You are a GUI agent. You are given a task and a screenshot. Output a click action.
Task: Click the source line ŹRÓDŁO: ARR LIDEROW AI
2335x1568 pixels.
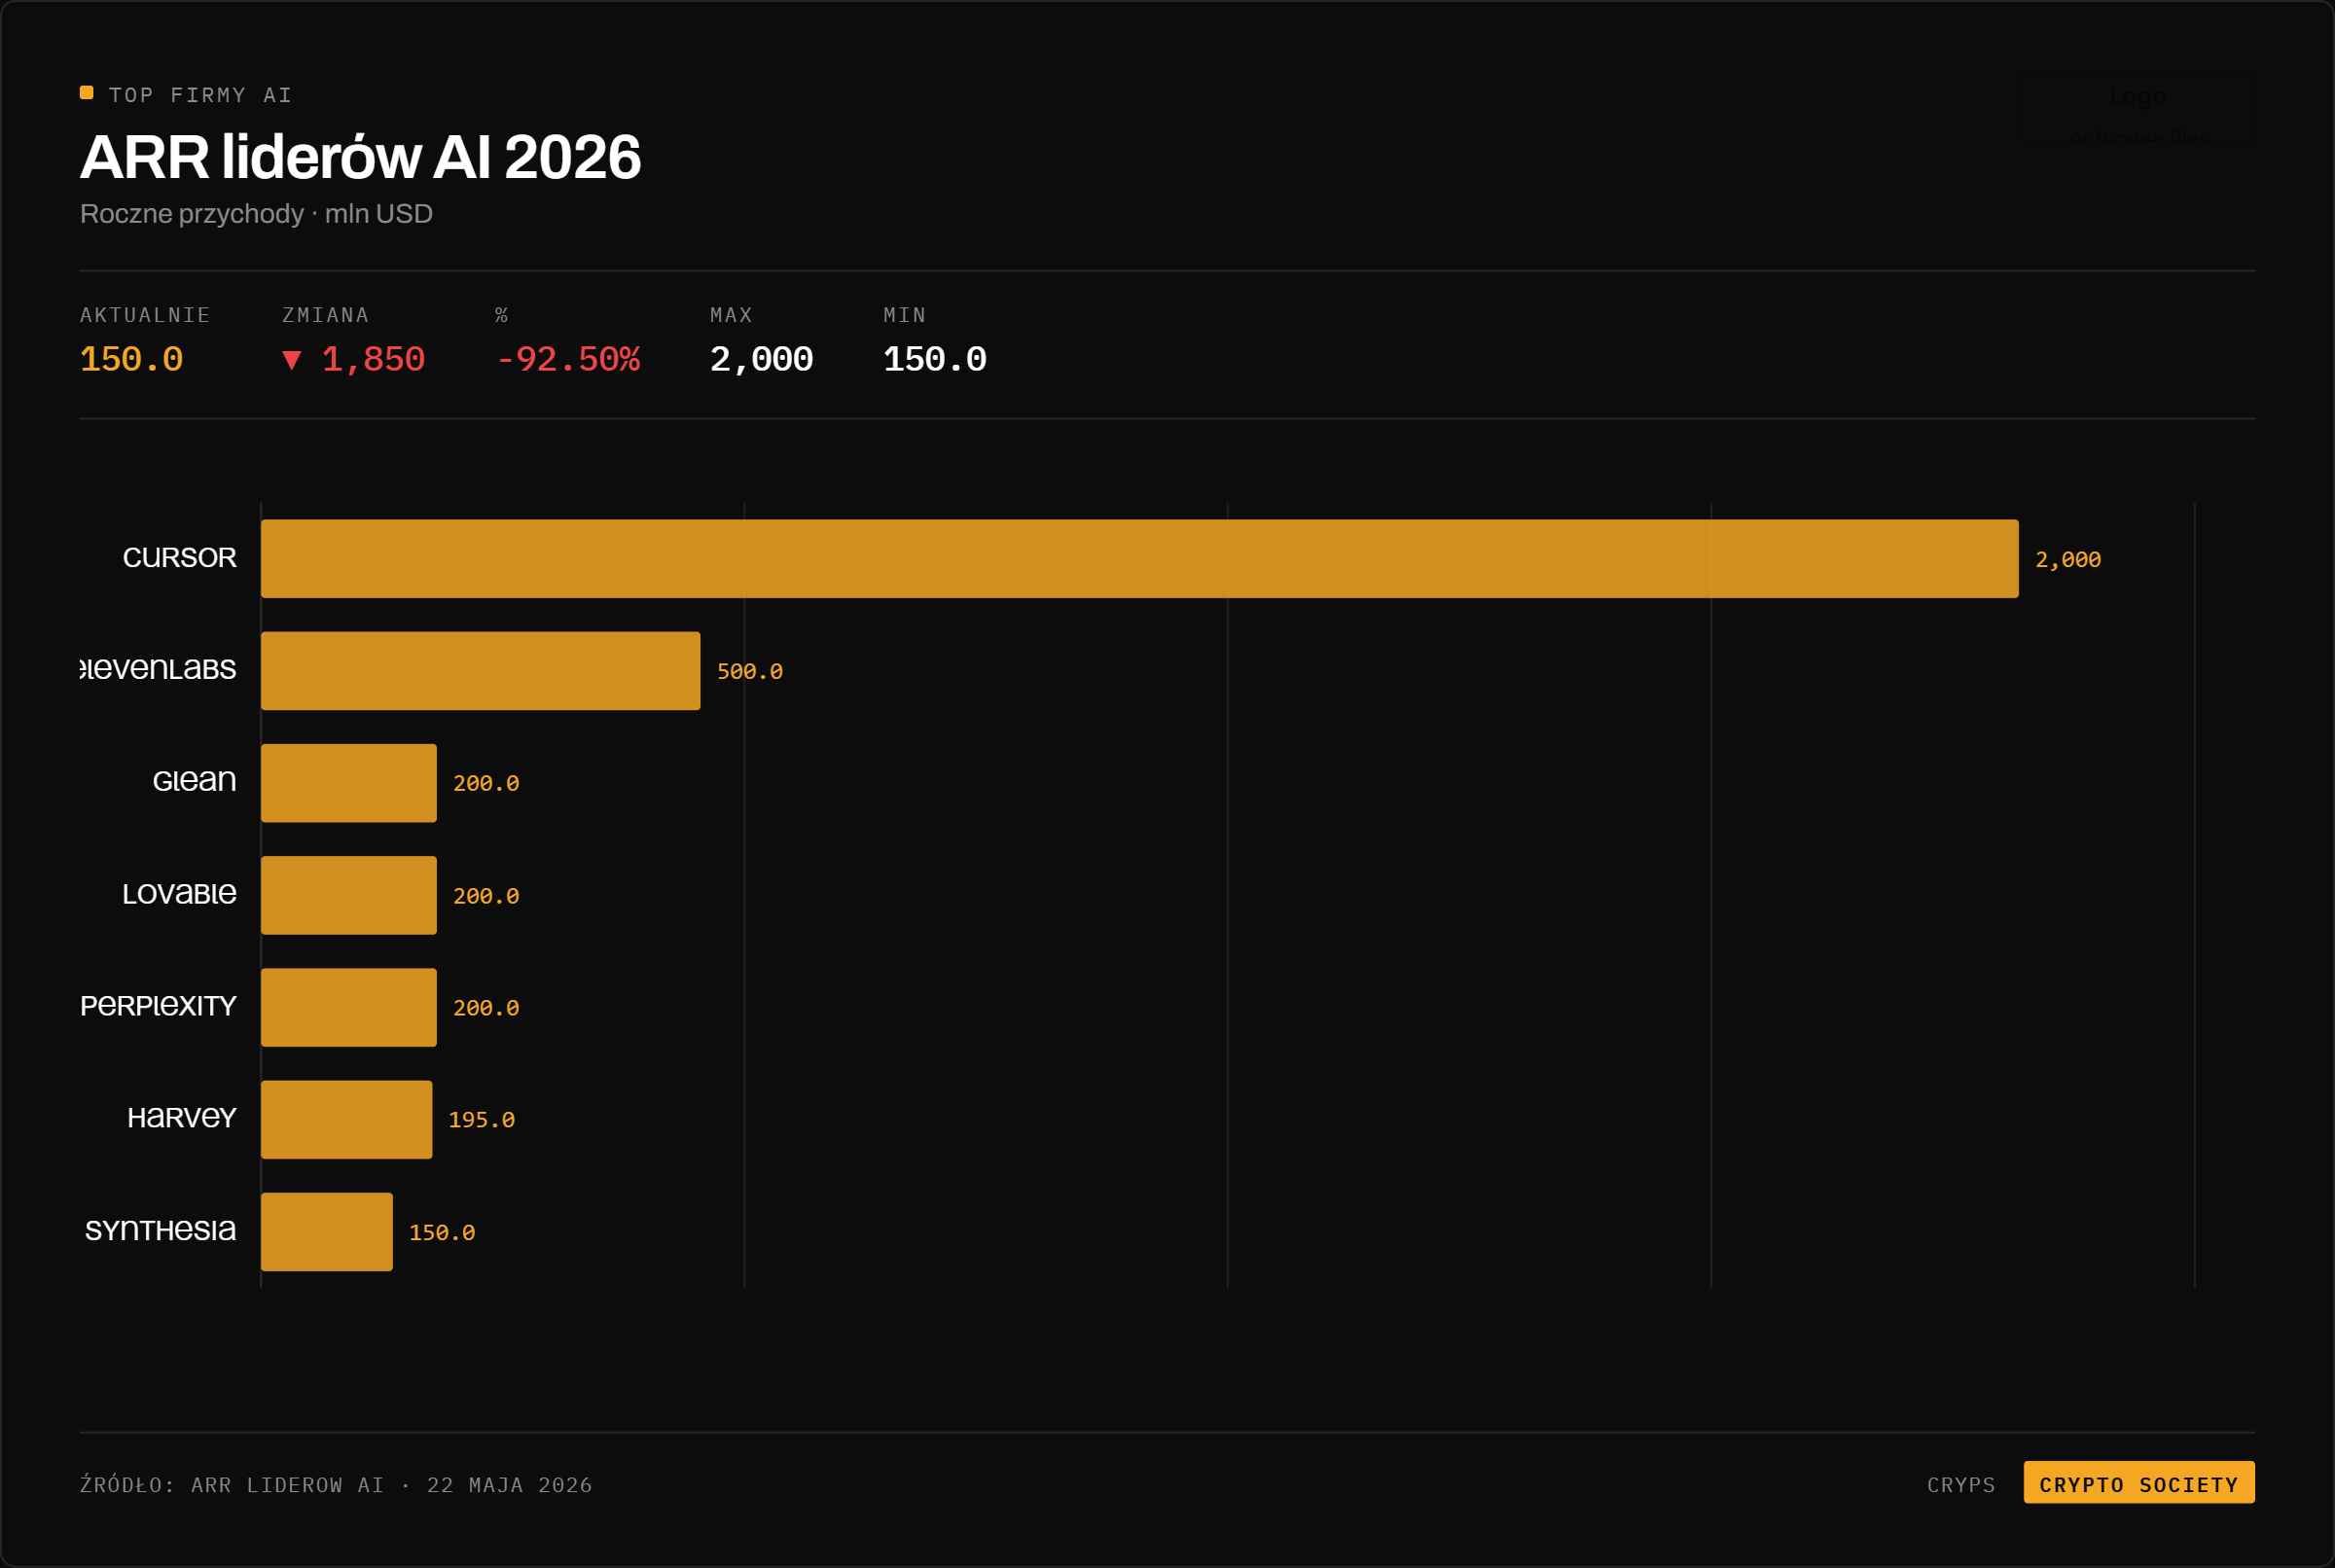(x=233, y=1485)
